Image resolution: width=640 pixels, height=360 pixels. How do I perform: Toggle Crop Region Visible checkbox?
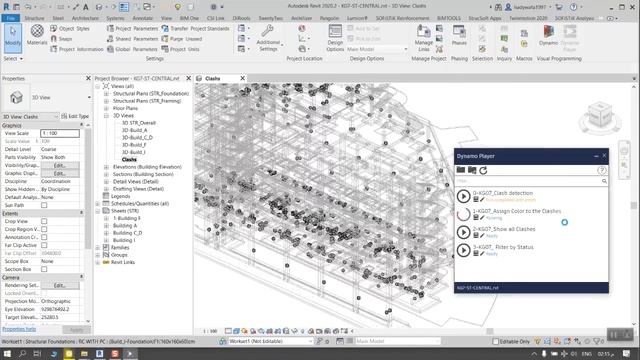pyautogui.click(x=44, y=229)
